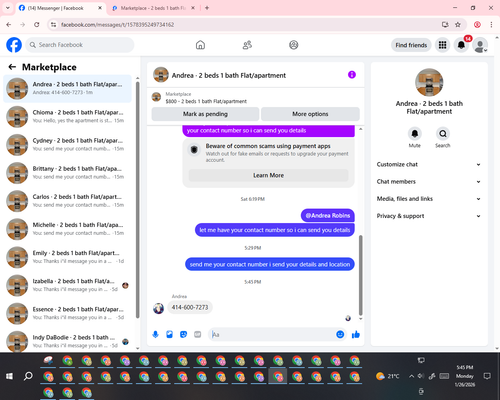Open Chioma conversation in the list

67,117
